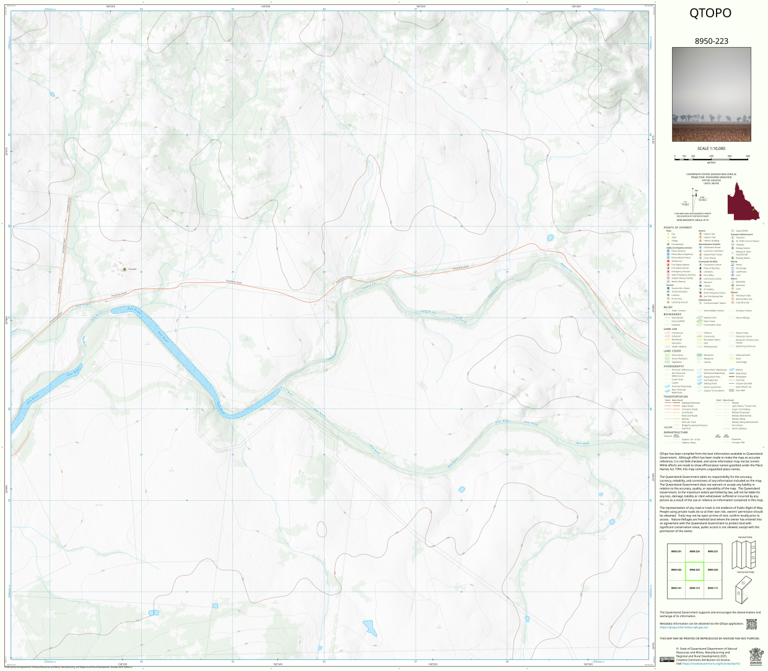Click the Creative Commons BY badge

[667, 660]
